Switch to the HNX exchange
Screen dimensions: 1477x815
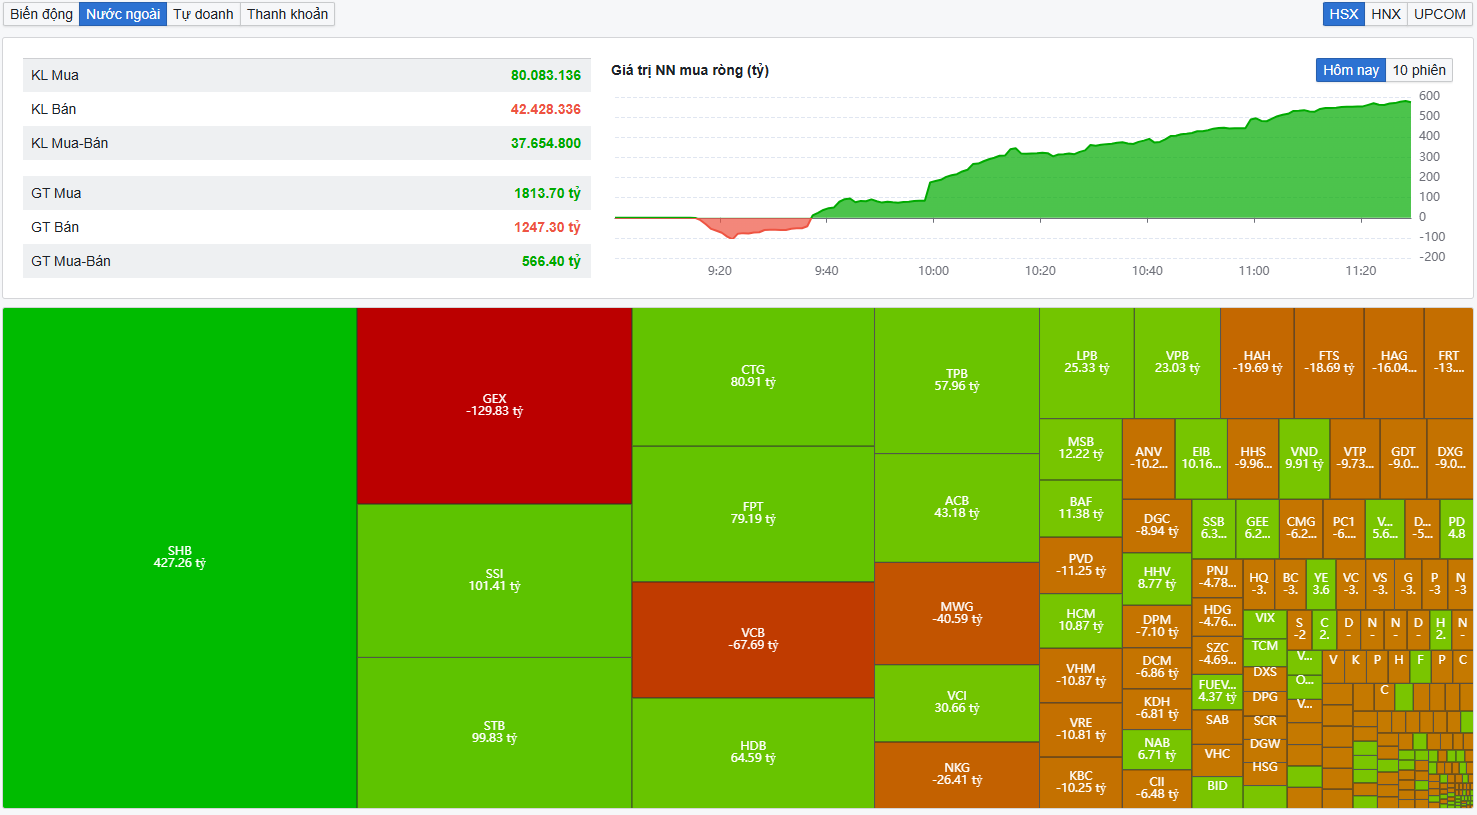coord(1385,14)
